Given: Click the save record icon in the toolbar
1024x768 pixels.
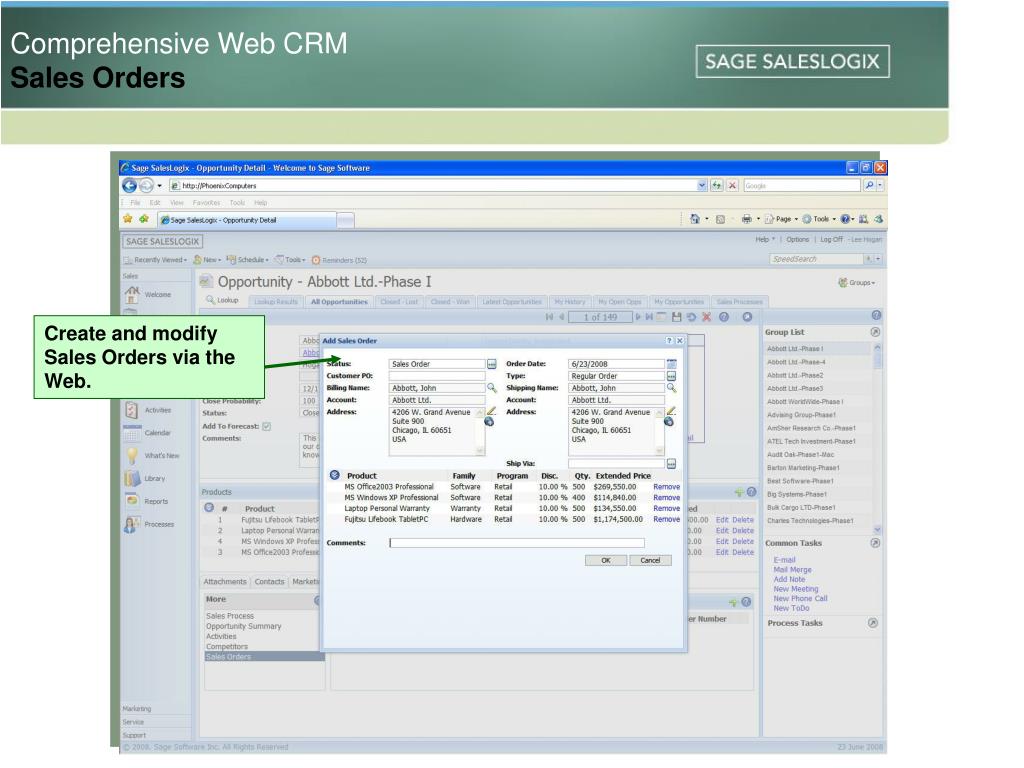Looking at the screenshot, I should click(x=677, y=317).
